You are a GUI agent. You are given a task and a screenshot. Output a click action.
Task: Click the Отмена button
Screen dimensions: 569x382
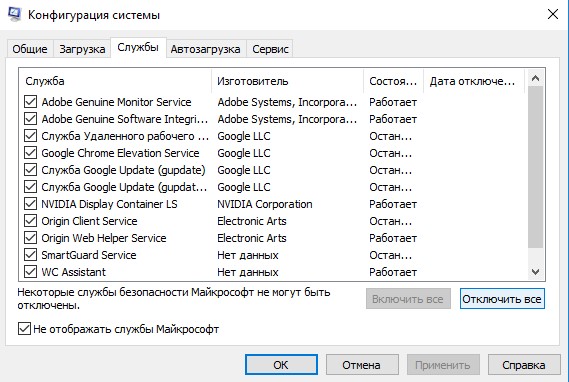362,365
